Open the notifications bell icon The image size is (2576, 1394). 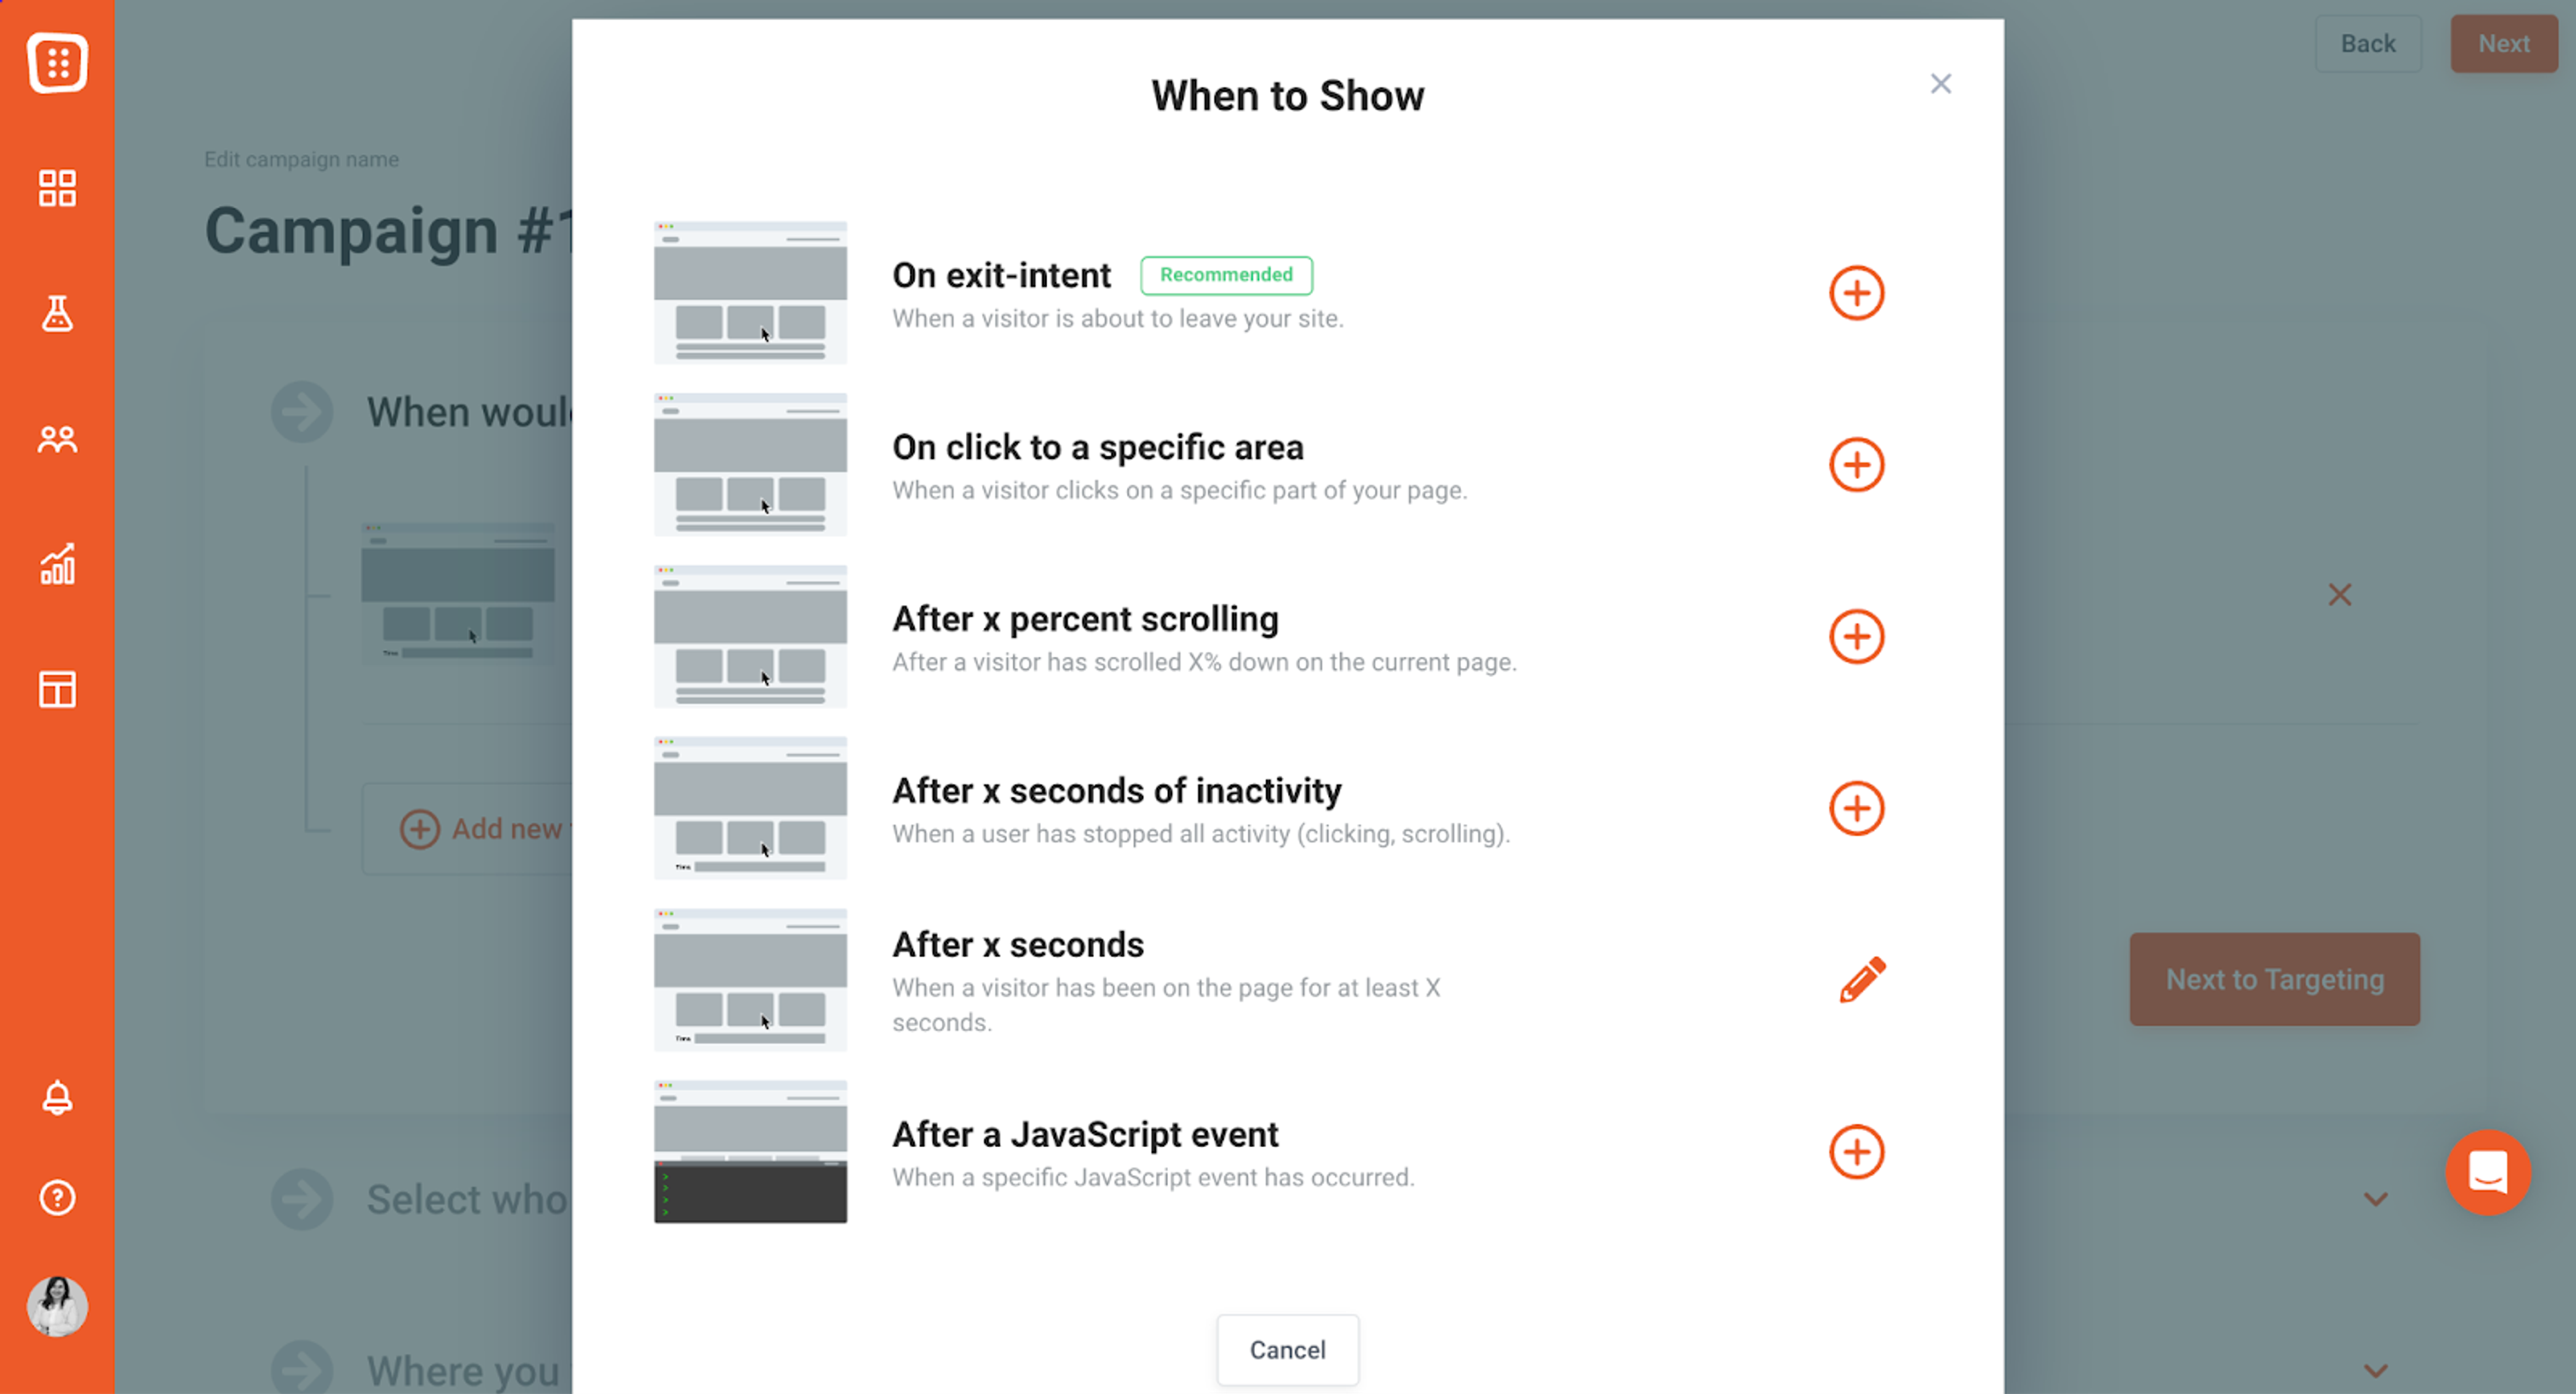(x=57, y=1097)
